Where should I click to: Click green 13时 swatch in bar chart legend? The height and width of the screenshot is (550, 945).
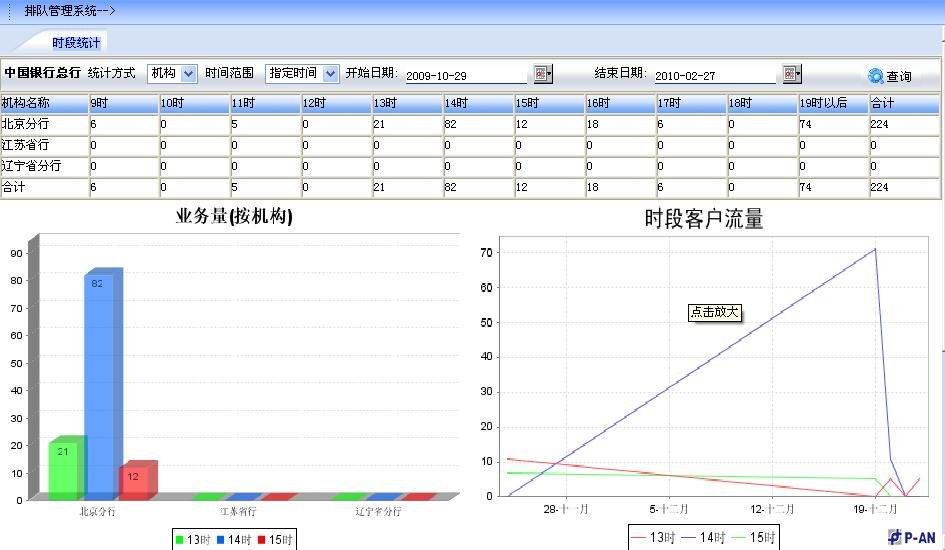[179, 540]
